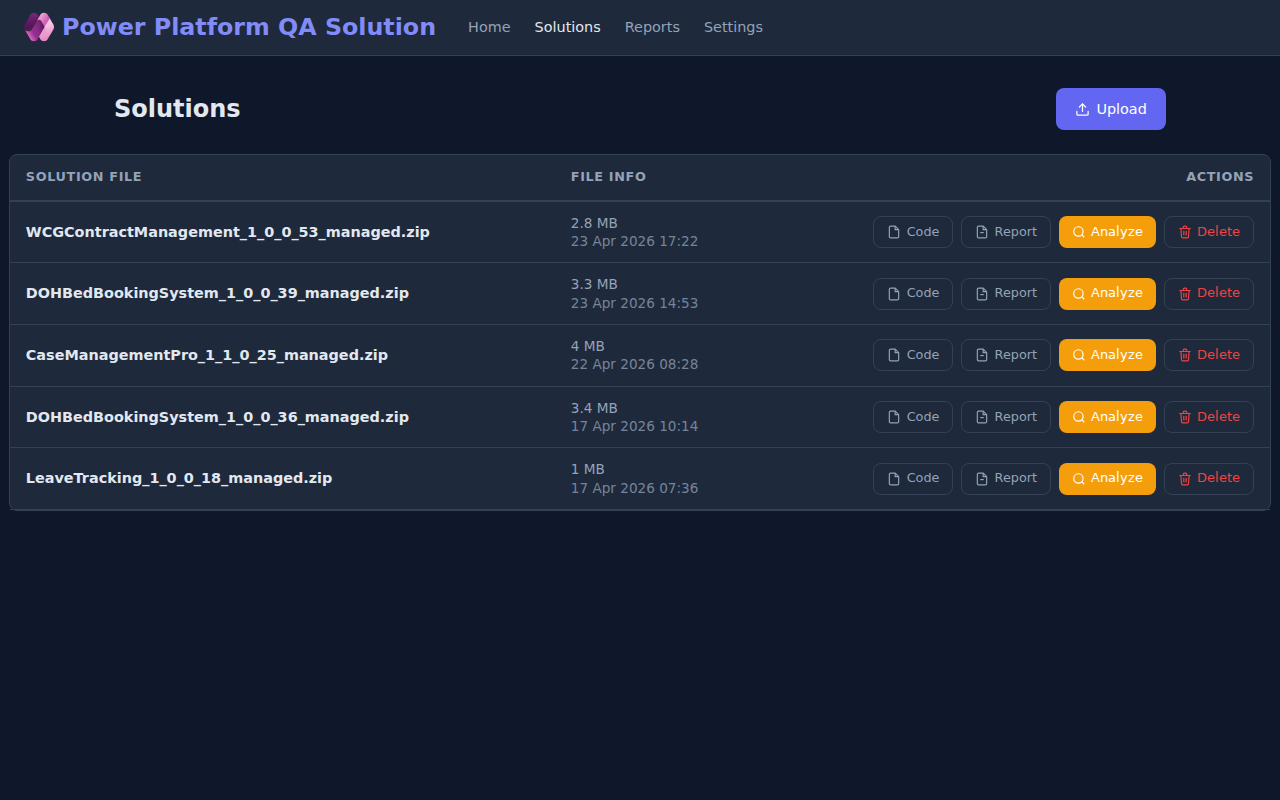Image resolution: width=1280 pixels, height=800 pixels.
Task: Select the magnifier icon on WCGContractManagement's Analyze button
Action: [1078, 231]
